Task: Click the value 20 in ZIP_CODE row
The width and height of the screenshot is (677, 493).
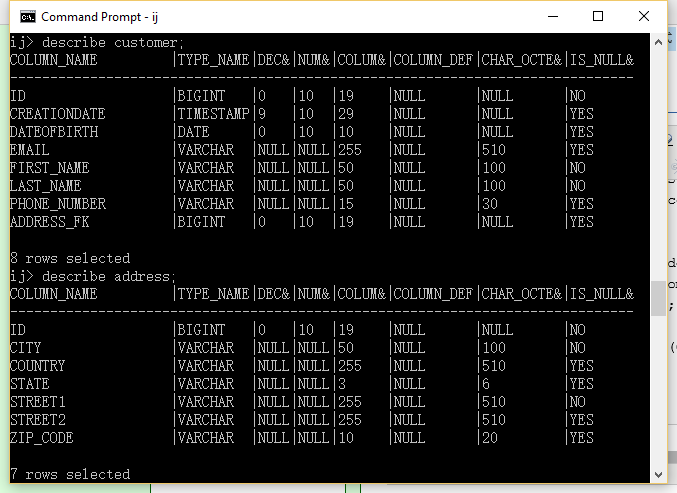Action: tap(490, 438)
